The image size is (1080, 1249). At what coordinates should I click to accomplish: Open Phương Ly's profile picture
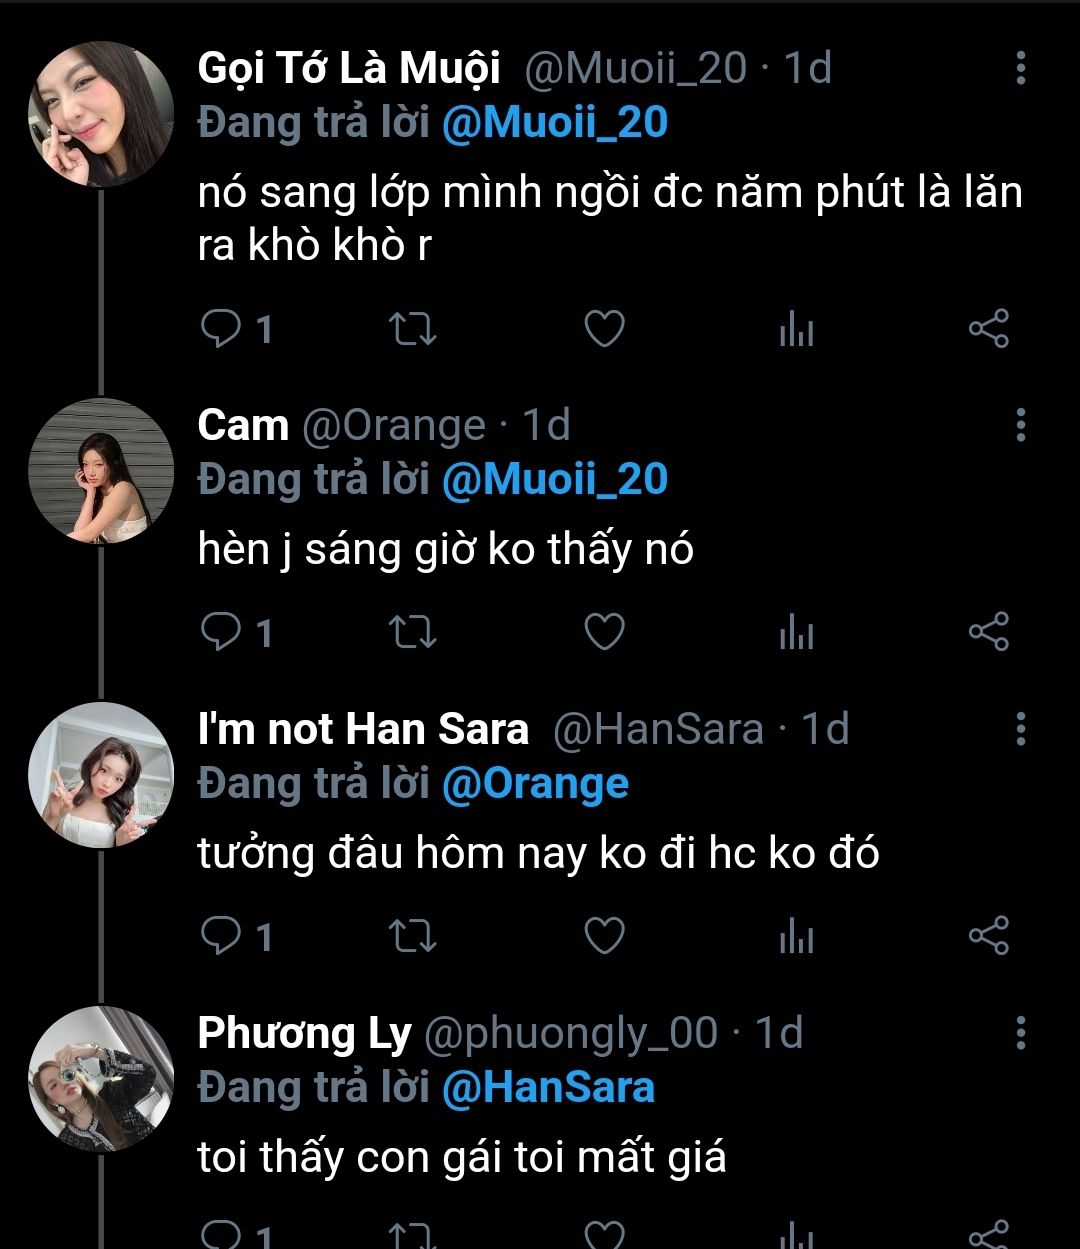coord(101,1079)
